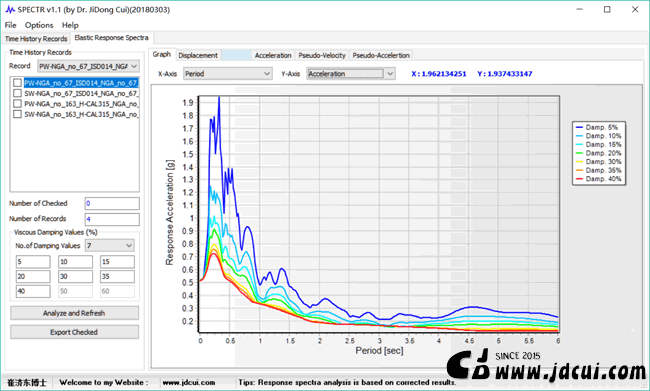Click the Export Checked button
The image size is (650, 391).
74,332
